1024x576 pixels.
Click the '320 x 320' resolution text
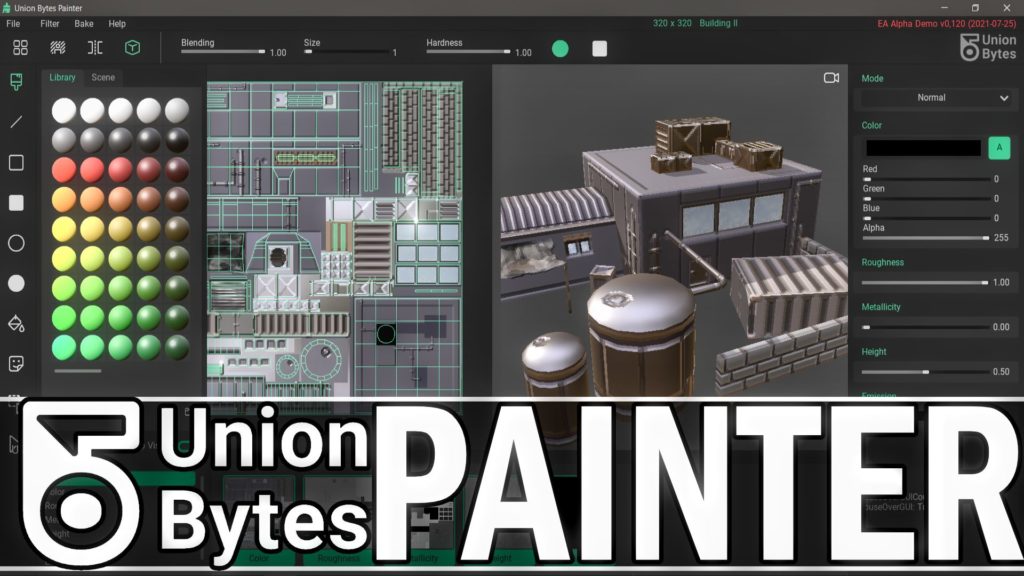pyautogui.click(x=672, y=23)
